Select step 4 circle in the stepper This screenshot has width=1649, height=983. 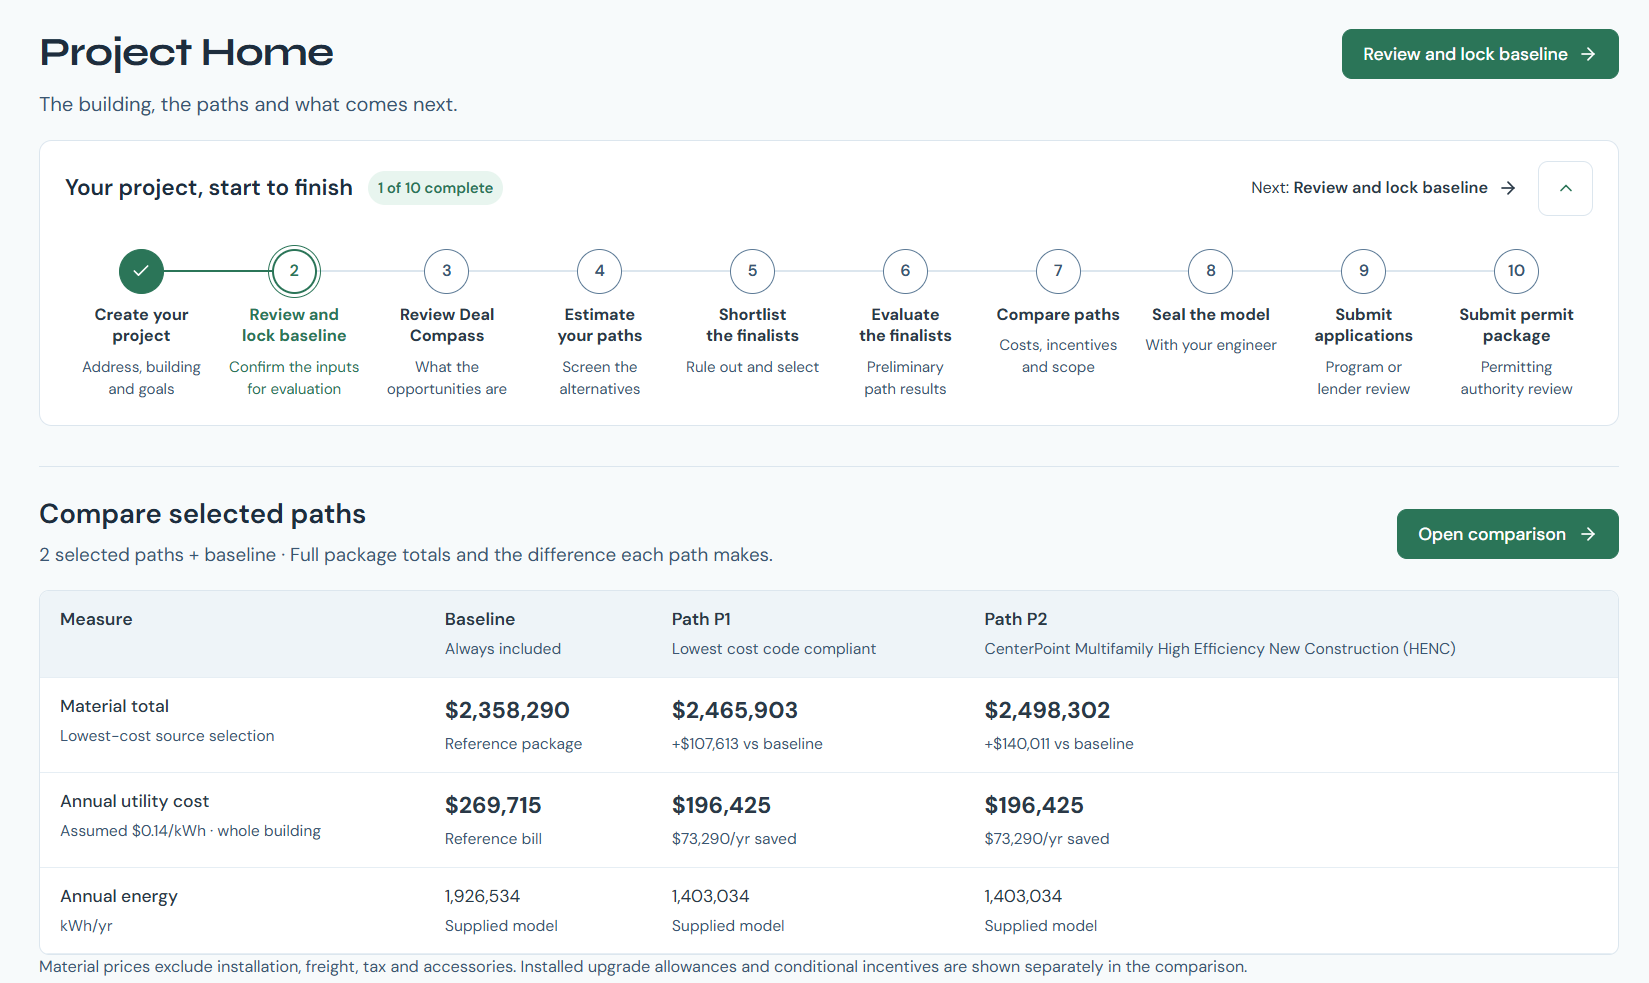(x=600, y=271)
